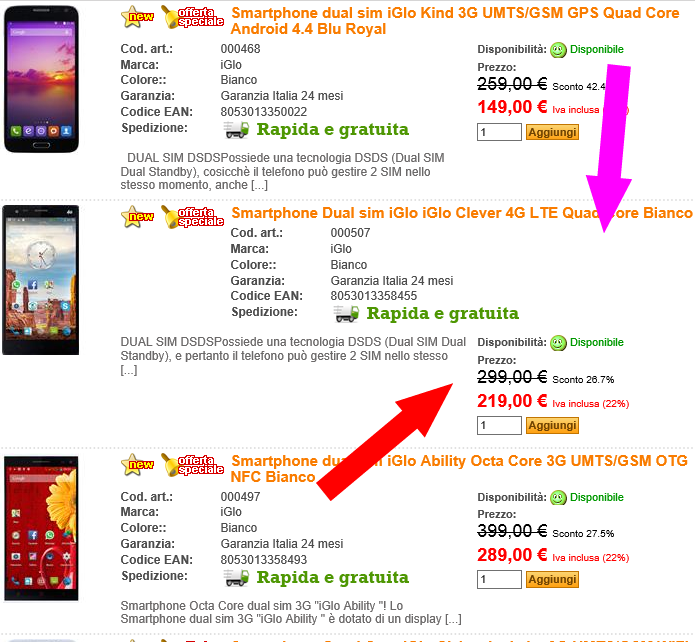Focus quantity field for iGlo Kind
This screenshot has height=642, width=695.
(499, 132)
